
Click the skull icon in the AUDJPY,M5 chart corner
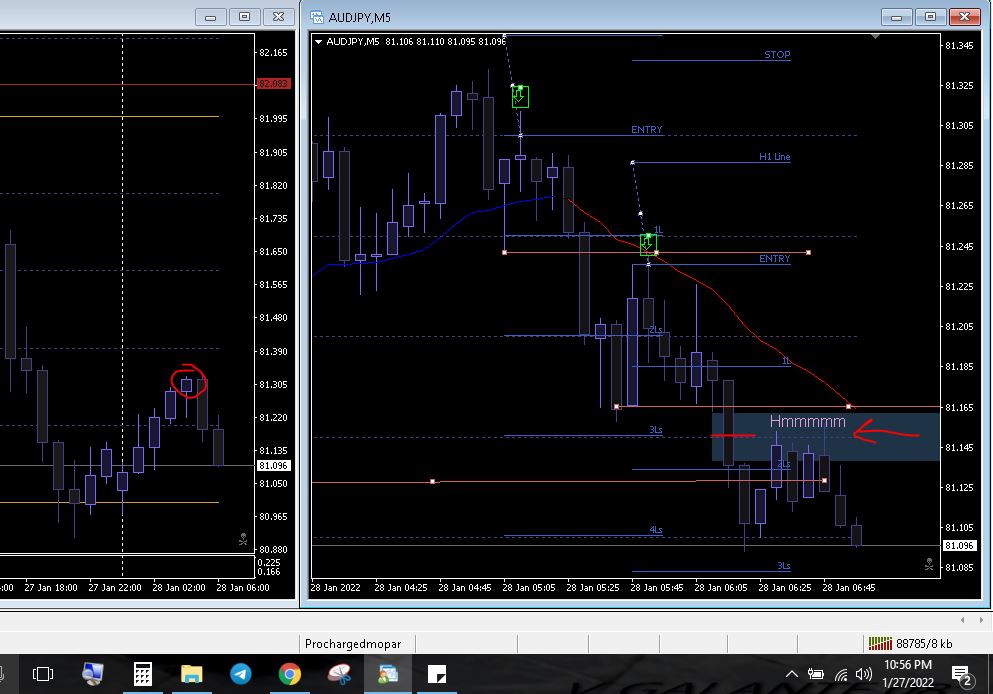point(928,564)
